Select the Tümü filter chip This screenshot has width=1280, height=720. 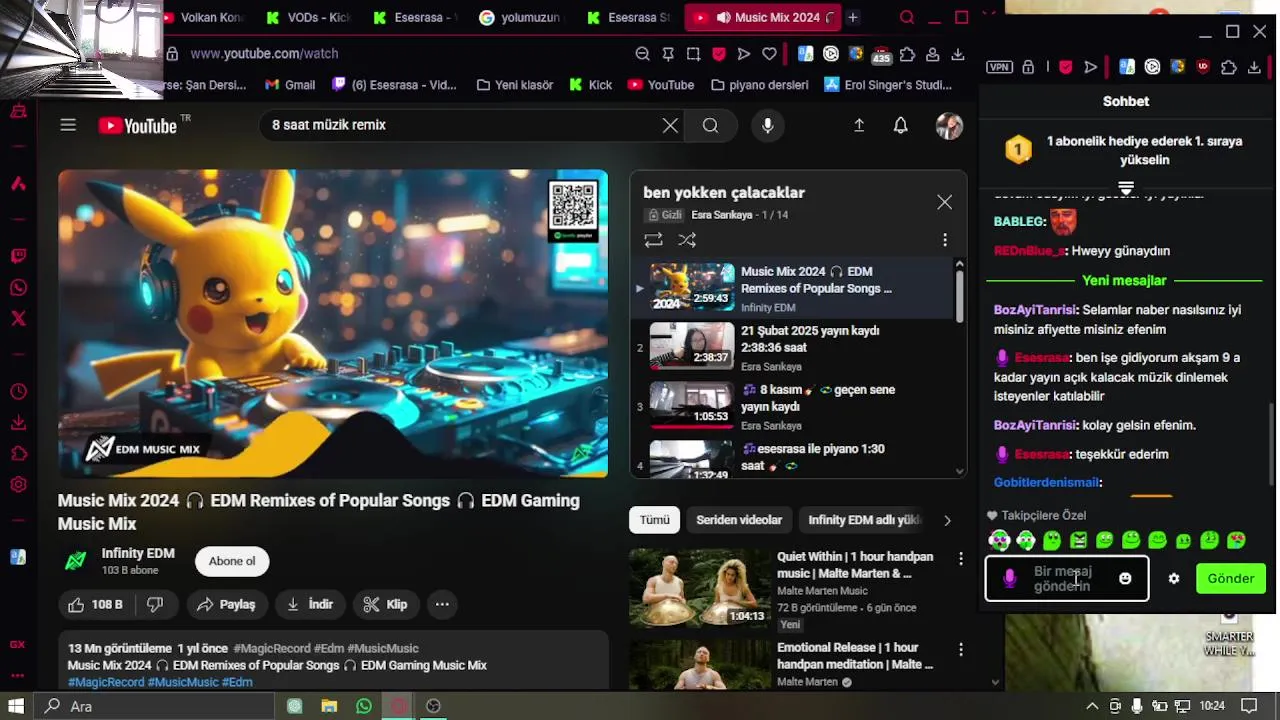click(x=654, y=520)
